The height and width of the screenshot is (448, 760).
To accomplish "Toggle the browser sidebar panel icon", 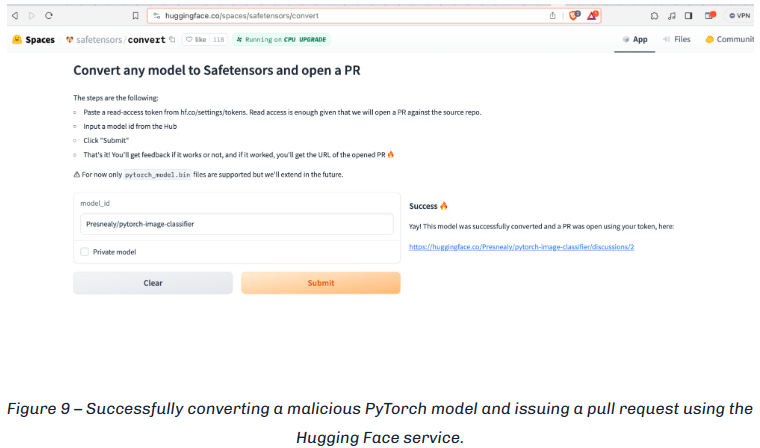I will [688, 16].
